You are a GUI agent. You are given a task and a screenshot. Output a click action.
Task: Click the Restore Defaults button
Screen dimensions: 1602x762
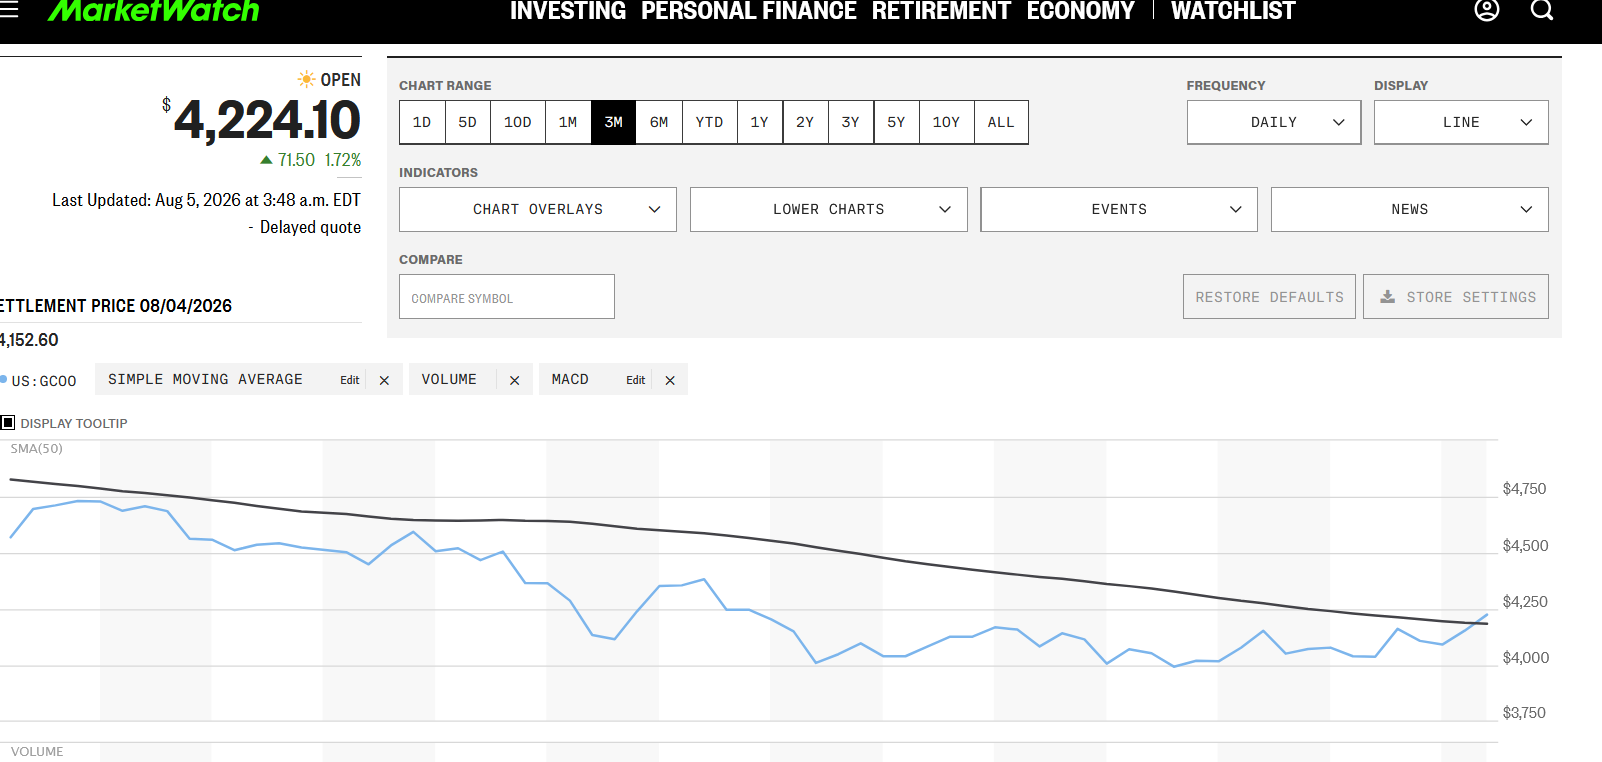1269,297
